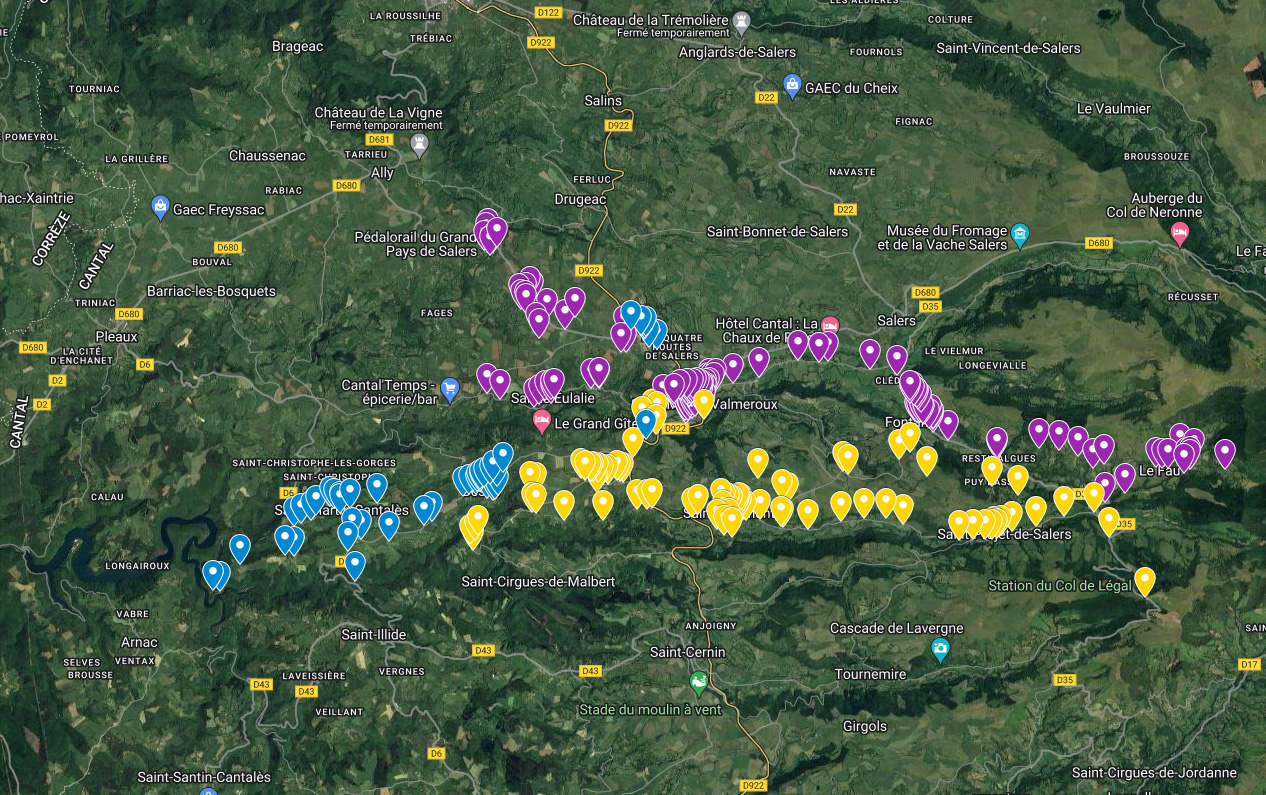Click the Laveissière label

pos(313,675)
